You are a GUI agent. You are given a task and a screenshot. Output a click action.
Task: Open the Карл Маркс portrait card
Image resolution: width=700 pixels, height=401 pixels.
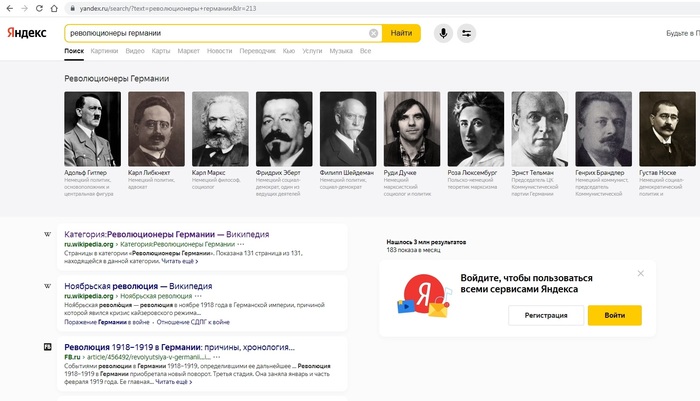pyautogui.click(x=220, y=129)
